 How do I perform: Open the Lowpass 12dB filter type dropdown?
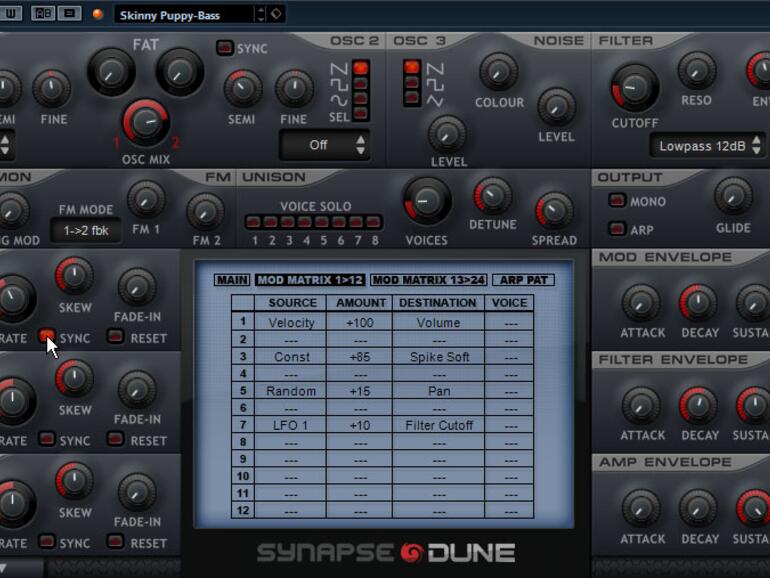(x=707, y=146)
